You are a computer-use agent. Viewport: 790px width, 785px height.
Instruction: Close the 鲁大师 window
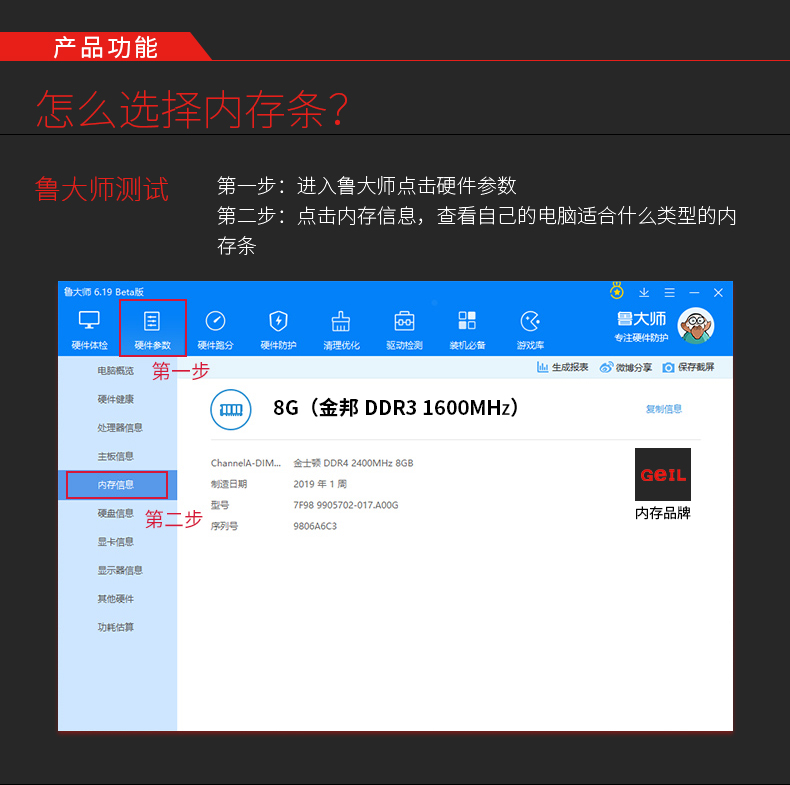(718, 292)
